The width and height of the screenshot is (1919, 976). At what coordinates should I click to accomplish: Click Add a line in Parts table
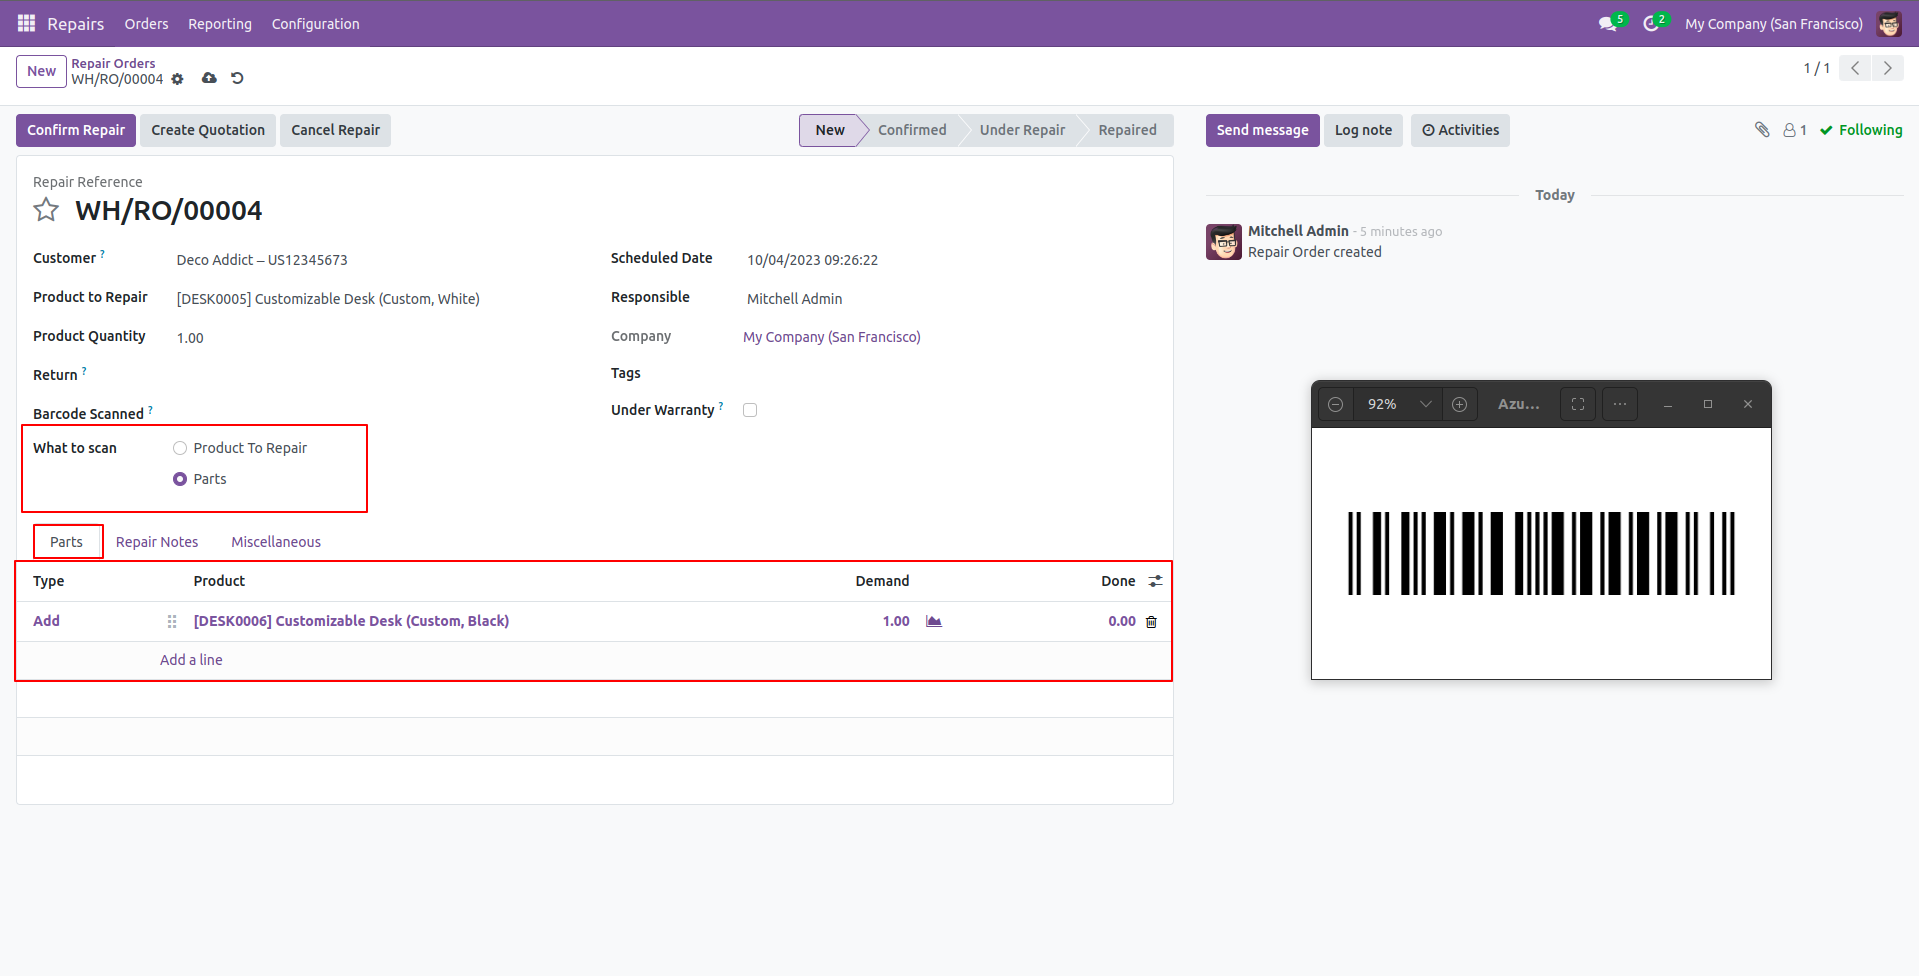[191, 660]
